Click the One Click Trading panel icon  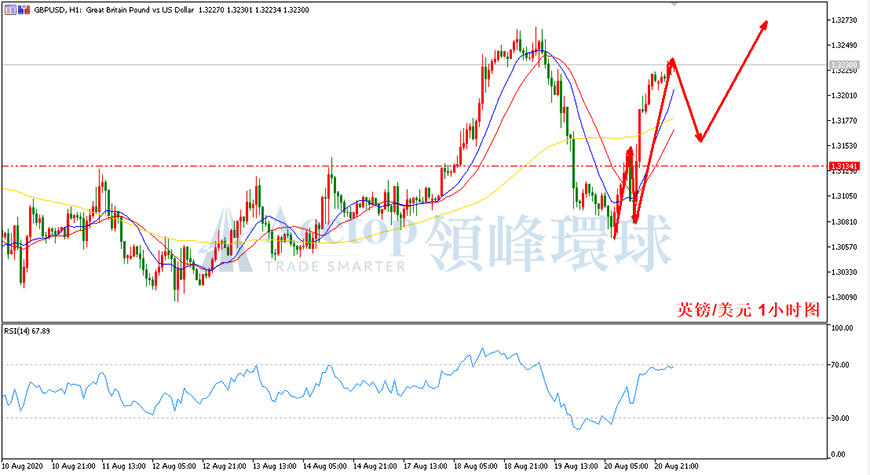(11, 9)
